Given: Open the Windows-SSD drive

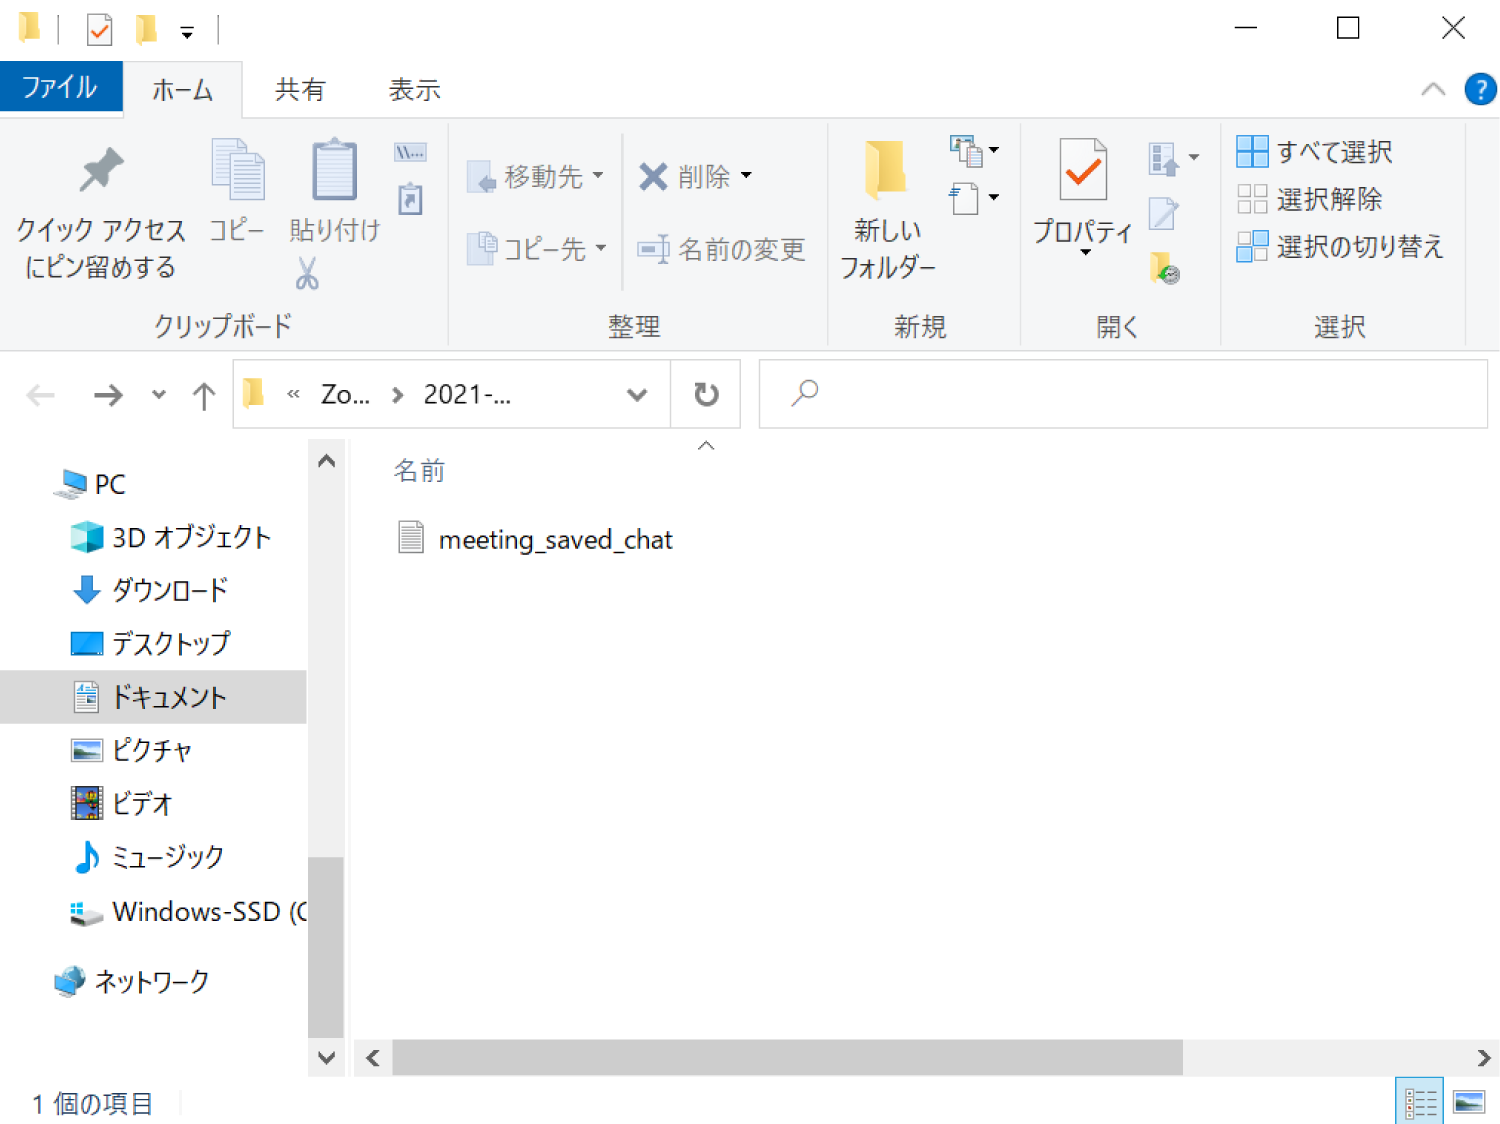Looking at the screenshot, I should [188, 912].
